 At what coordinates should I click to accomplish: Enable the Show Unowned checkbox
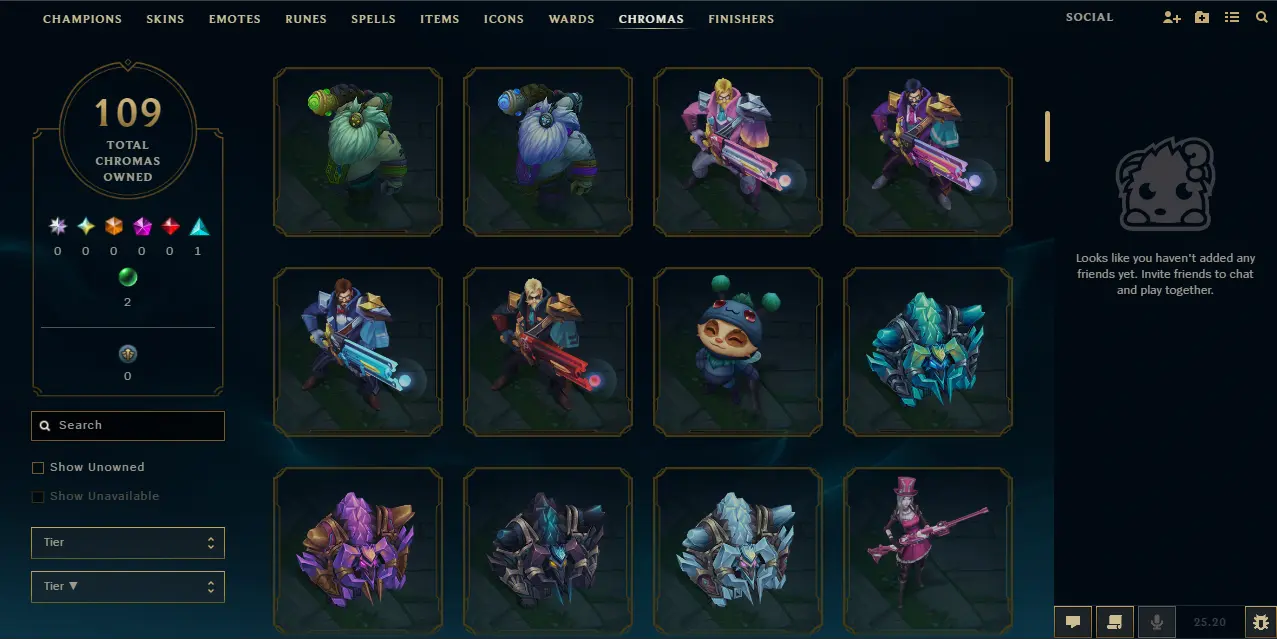pyautogui.click(x=38, y=467)
